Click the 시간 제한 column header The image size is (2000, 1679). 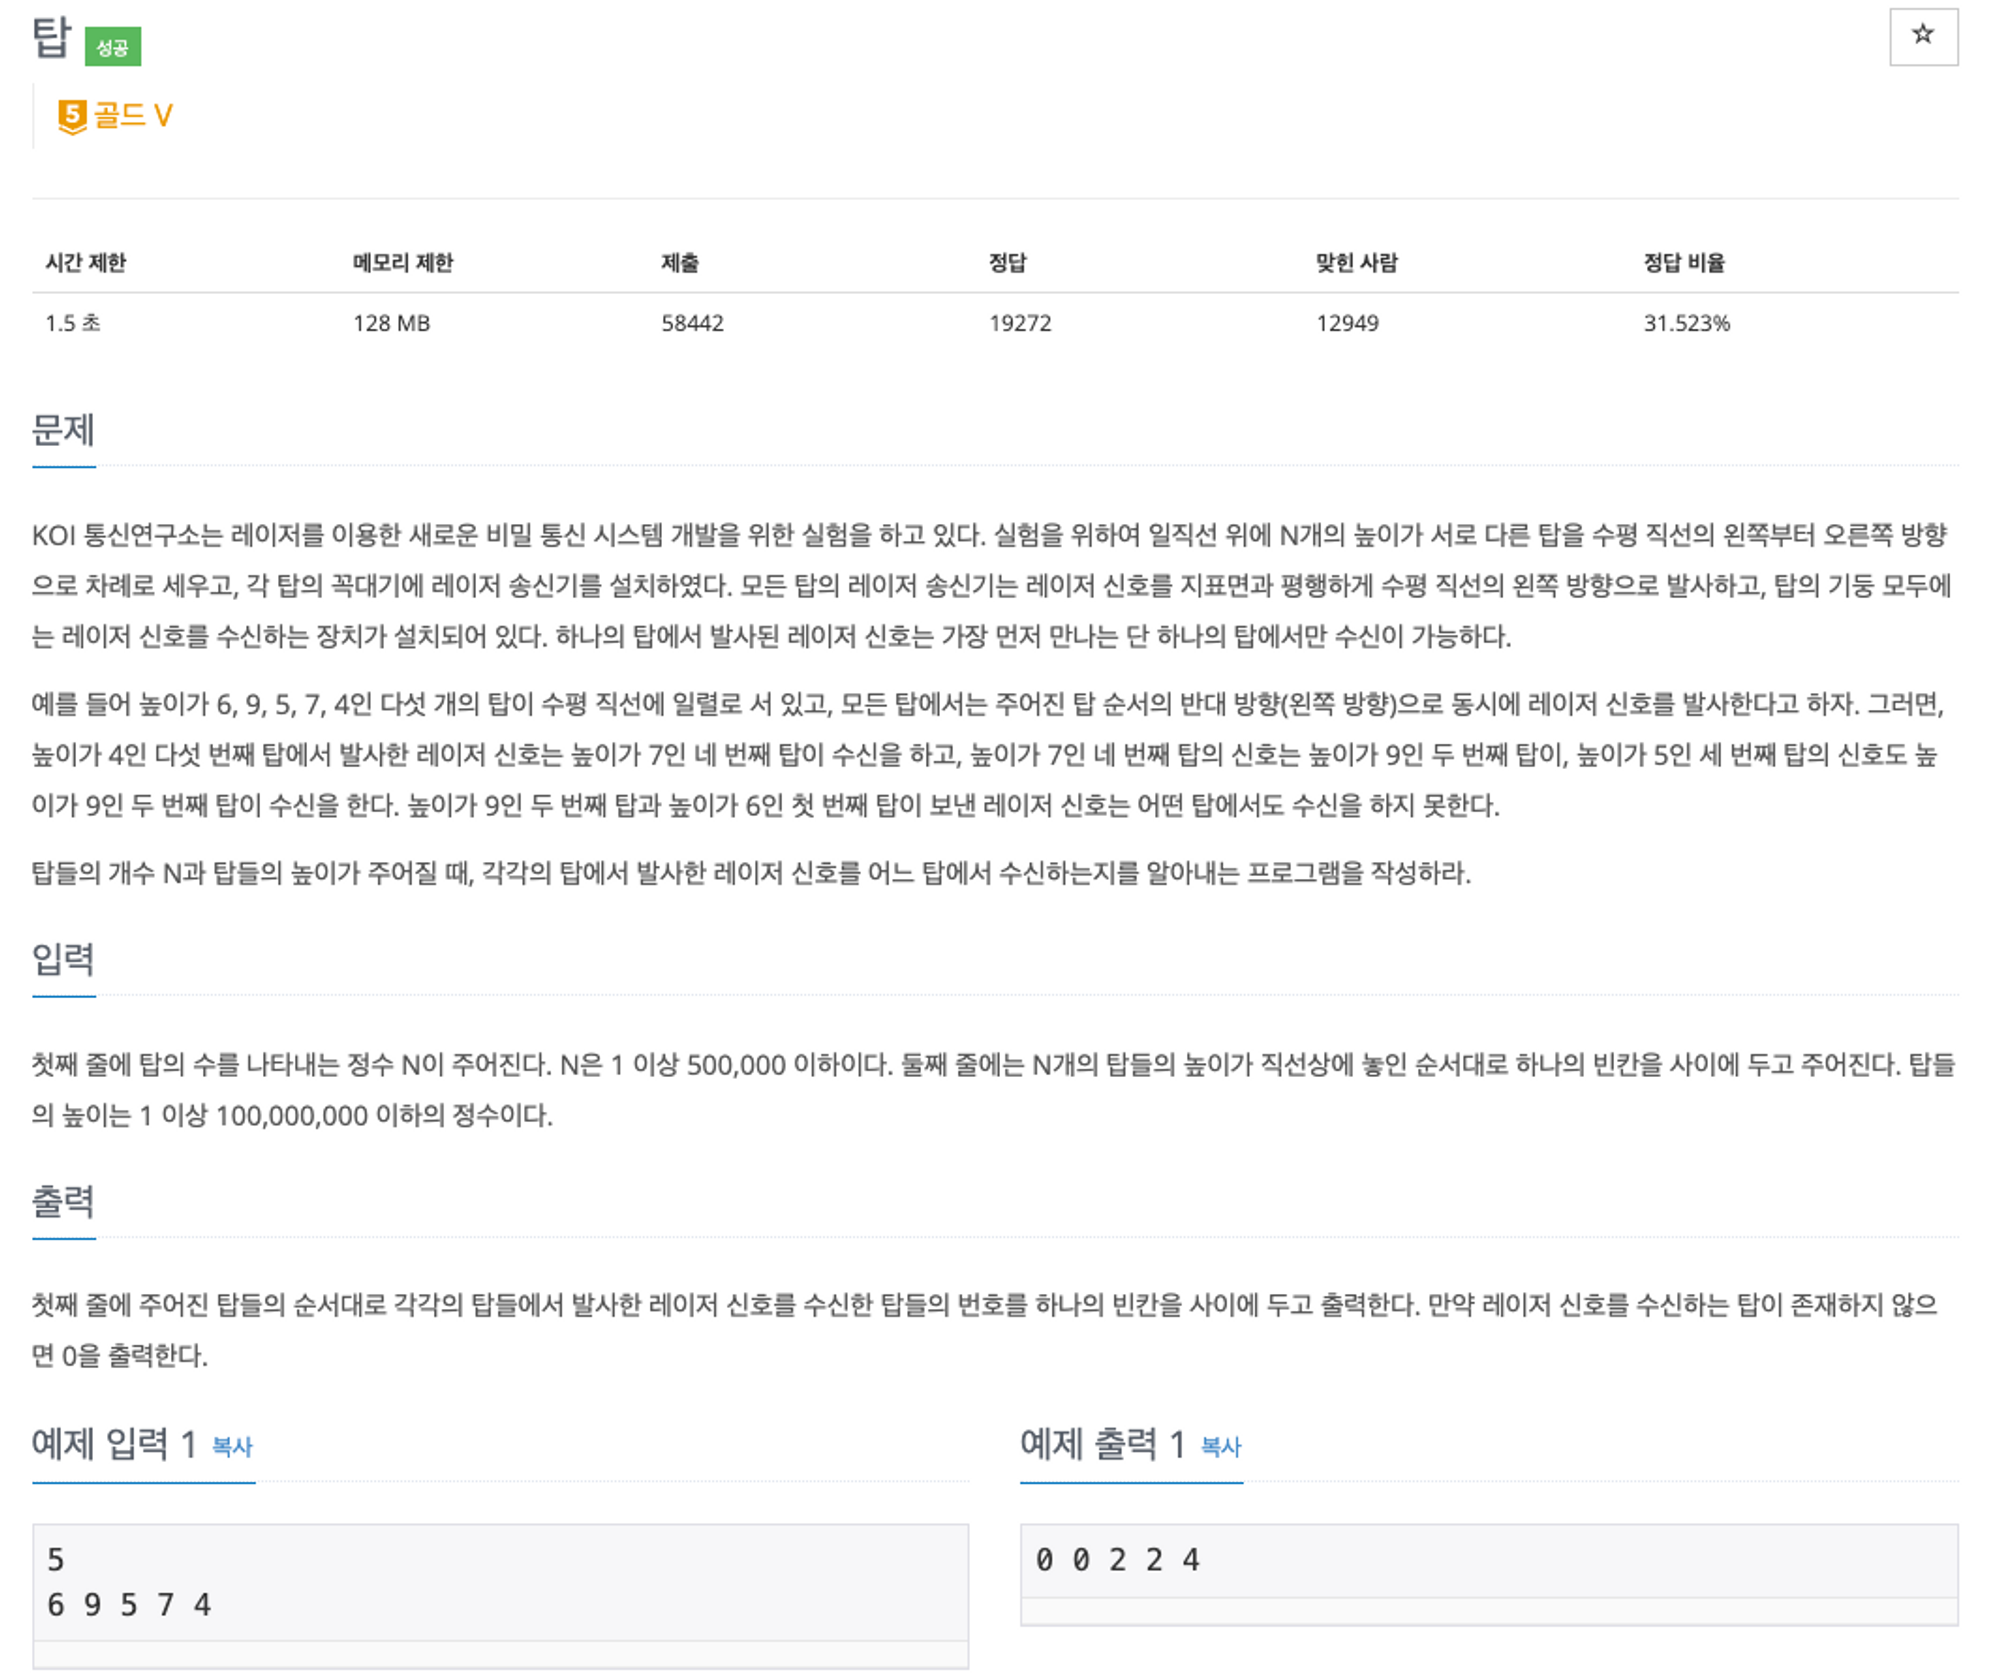[x=86, y=263]
